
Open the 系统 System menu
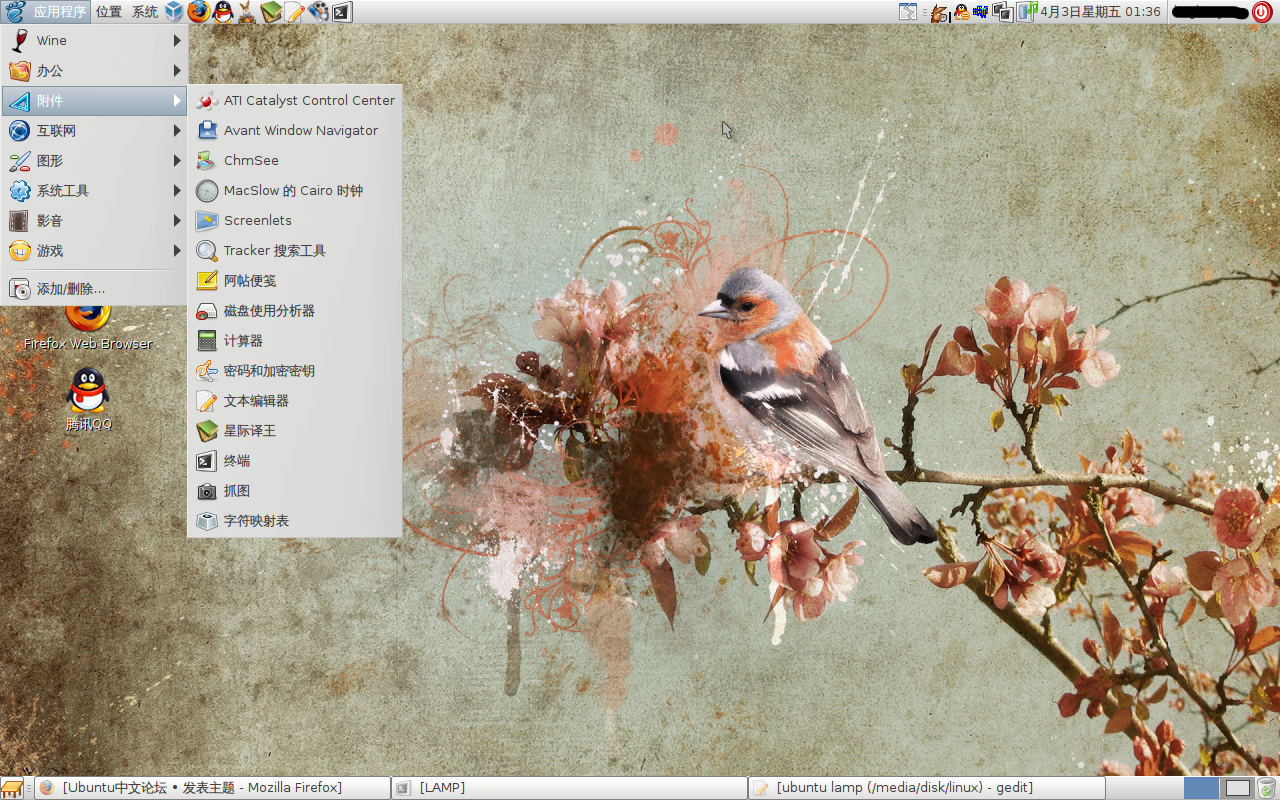(145, 12)
